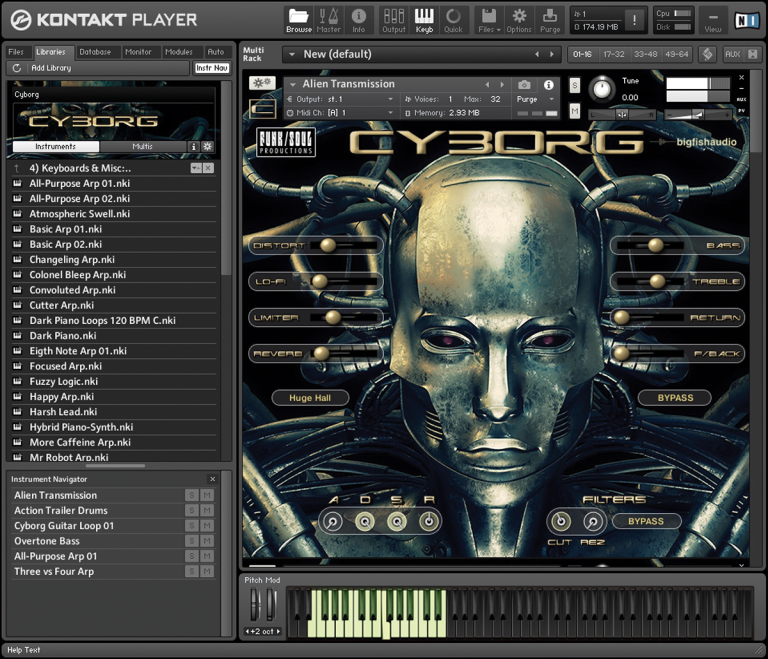The image size is (768, 659).
Task: Switch to the Auto tab
Action: coord(216,52)
